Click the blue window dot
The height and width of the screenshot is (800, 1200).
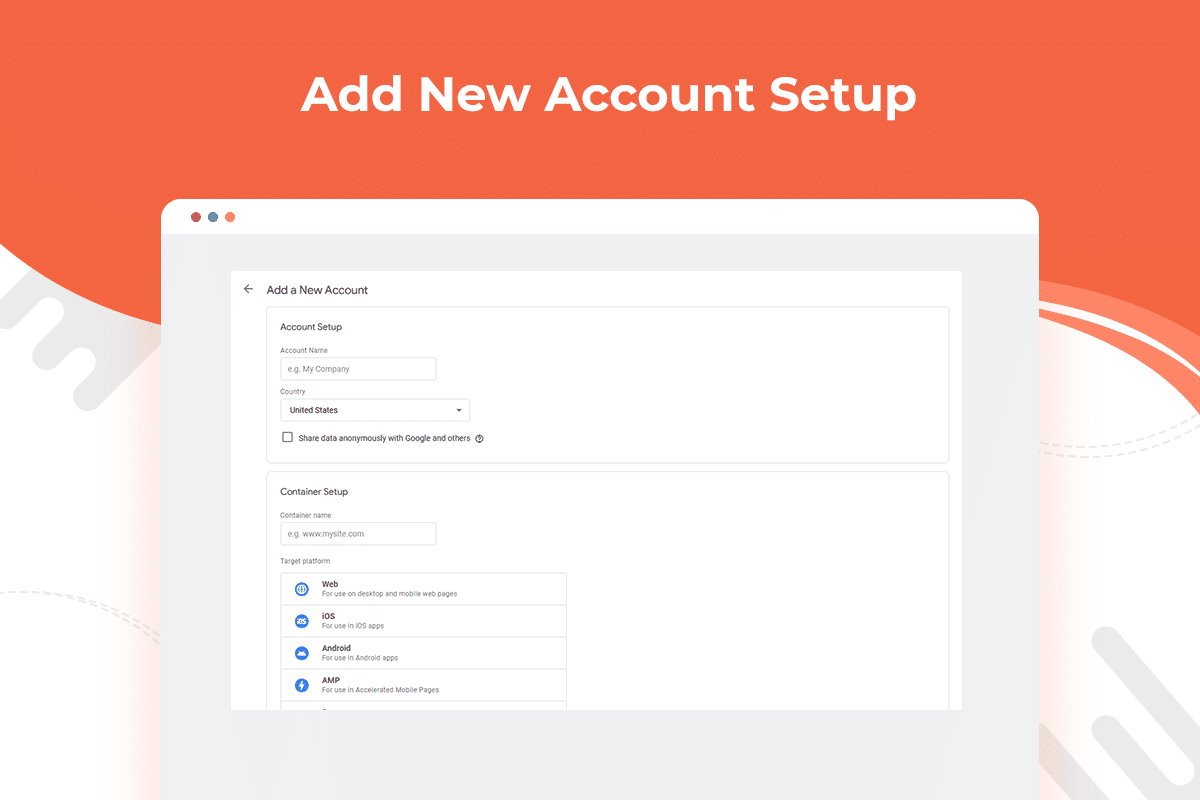[213, 216]
